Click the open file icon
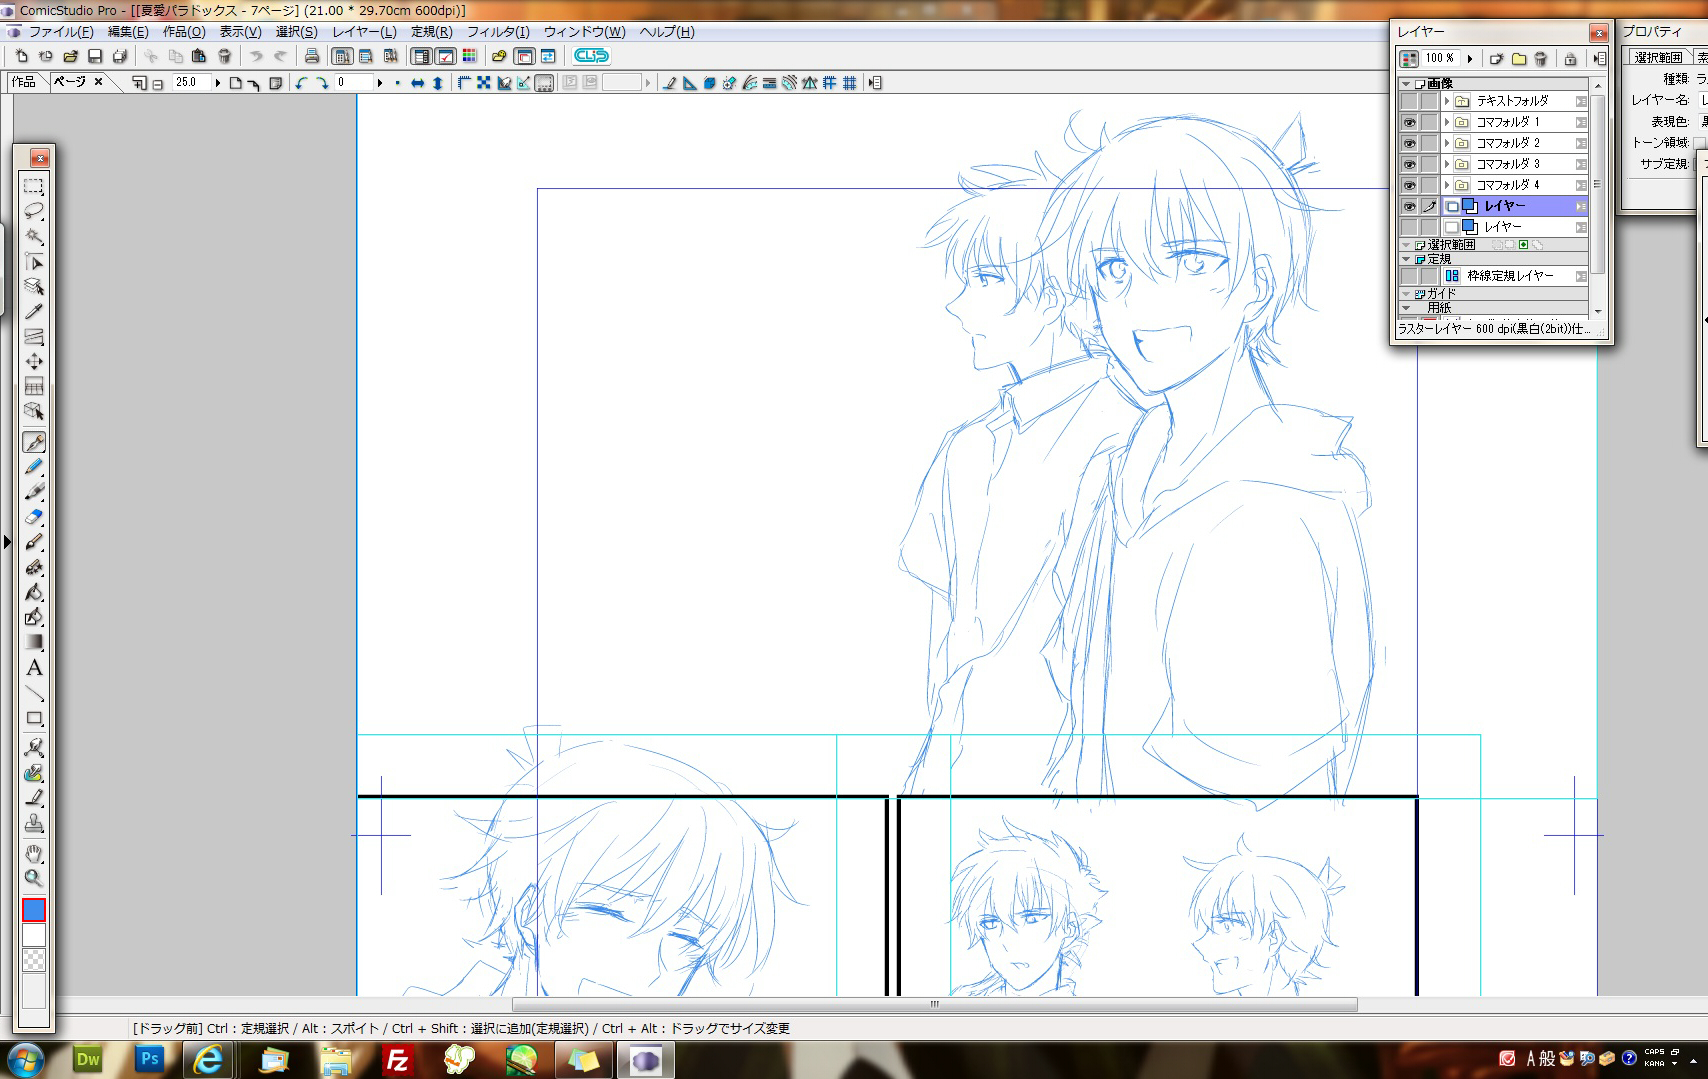The image size is (1708, 1079). click(70, 56)
